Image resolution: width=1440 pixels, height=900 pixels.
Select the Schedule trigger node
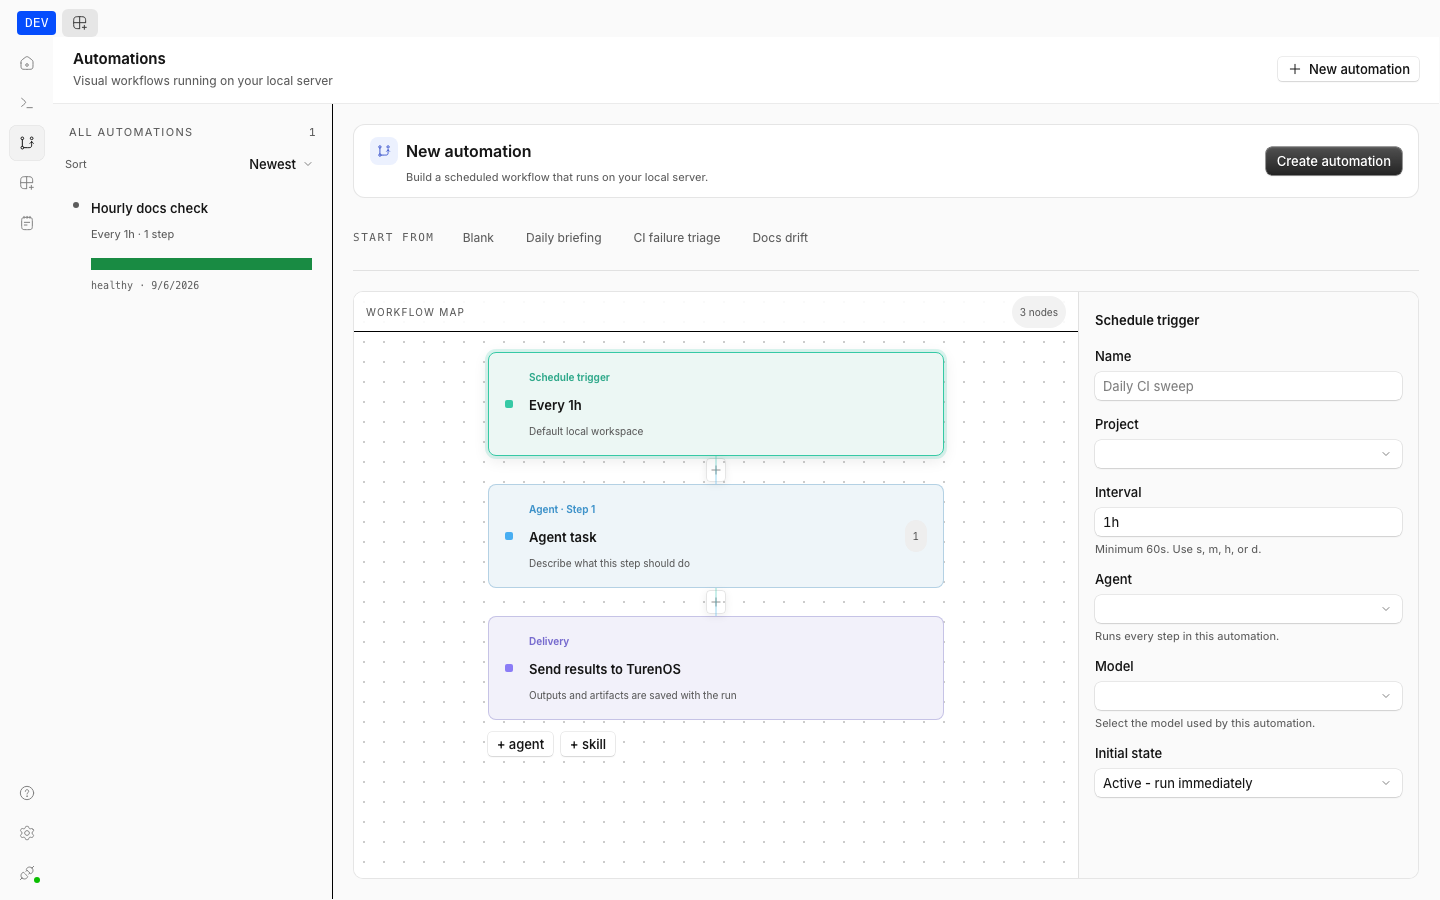(716, 404)
